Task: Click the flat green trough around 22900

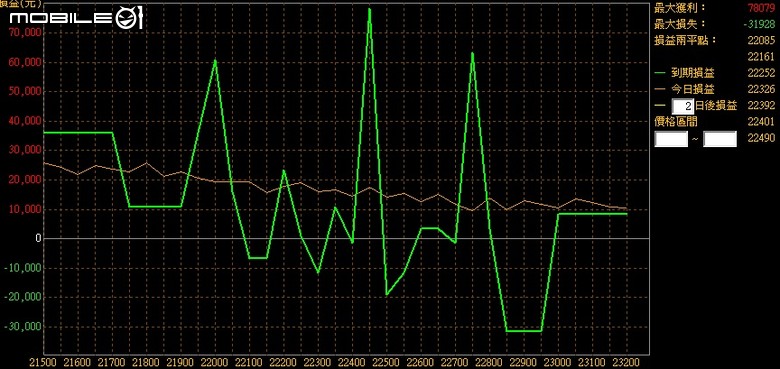Action: click(524, 331)
